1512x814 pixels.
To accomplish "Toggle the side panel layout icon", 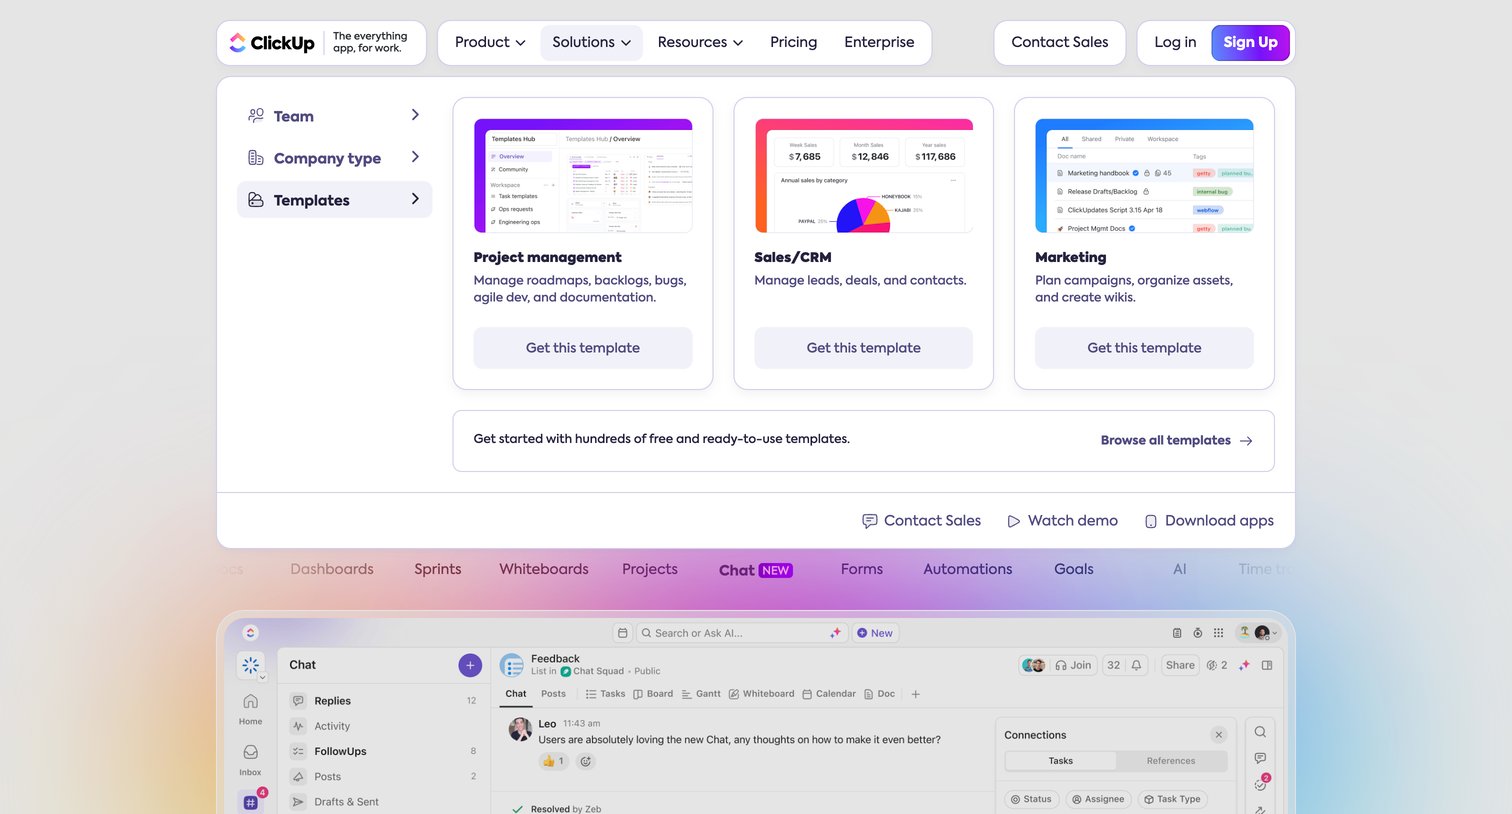I will click(x=1267, y=665).
